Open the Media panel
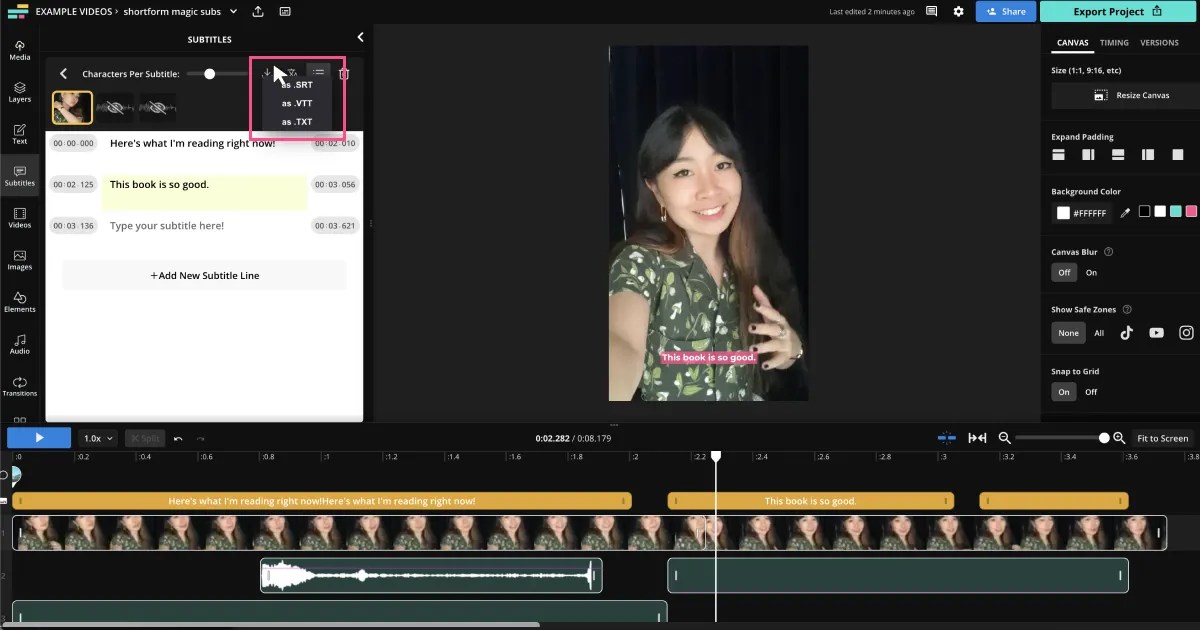The width and height of the screenshot is (1200, 630). coord(19,50)
